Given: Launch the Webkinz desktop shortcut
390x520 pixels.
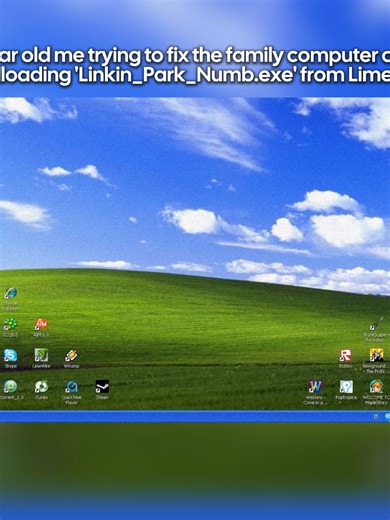Looking at the screenshot, I should [x=315, y=387].
